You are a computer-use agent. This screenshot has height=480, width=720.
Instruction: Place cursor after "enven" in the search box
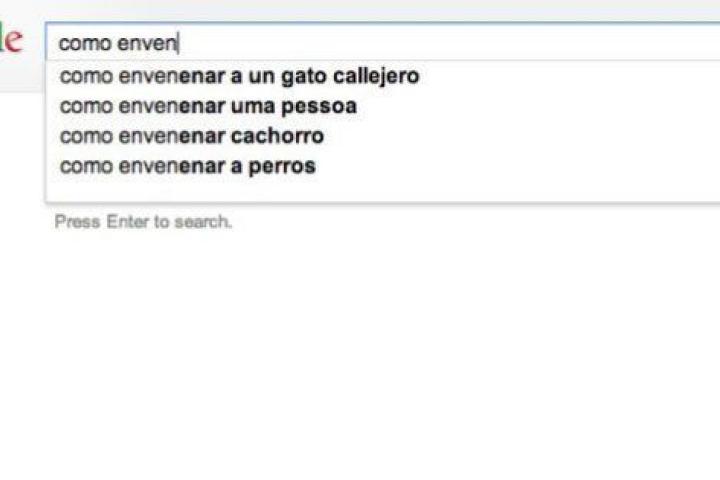point(178,43)
